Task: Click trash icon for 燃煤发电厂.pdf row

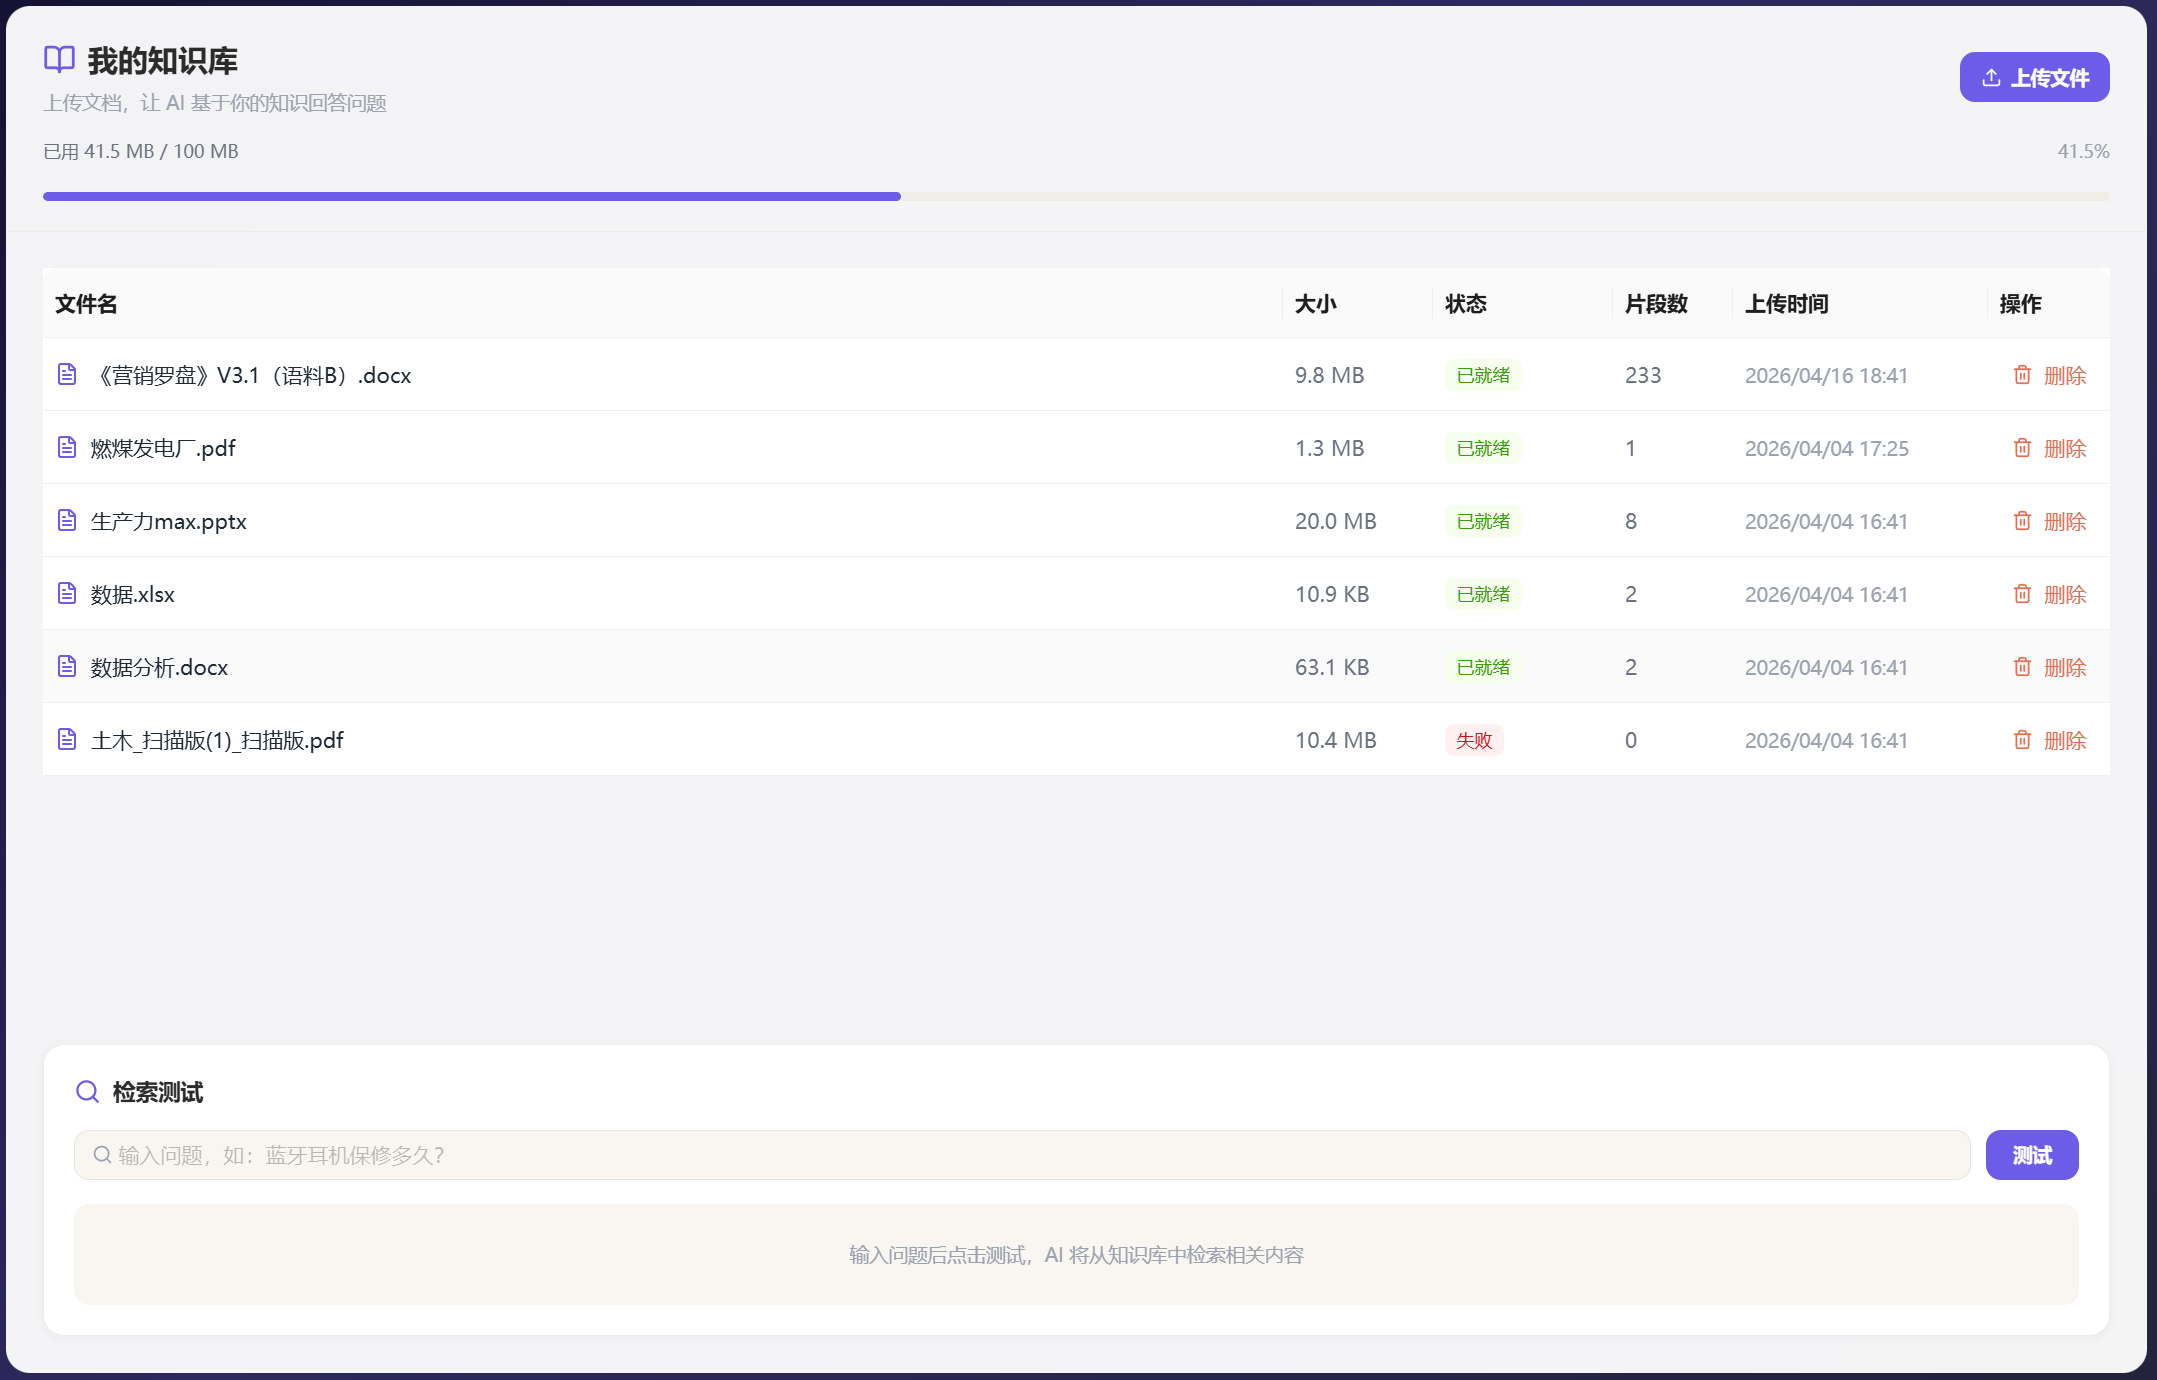Action: coord(2022,448)
